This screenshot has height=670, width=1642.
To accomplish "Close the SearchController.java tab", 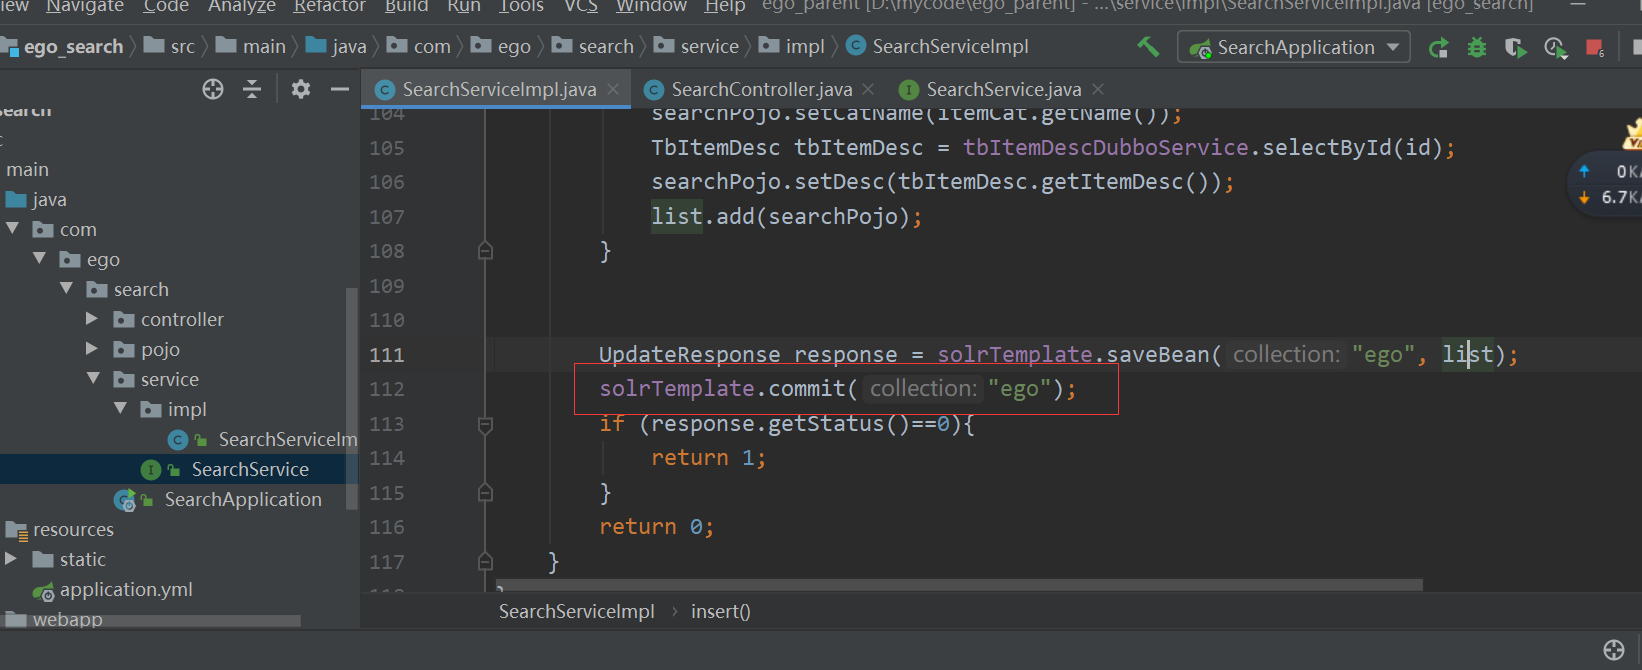I will tap(868, 89).
